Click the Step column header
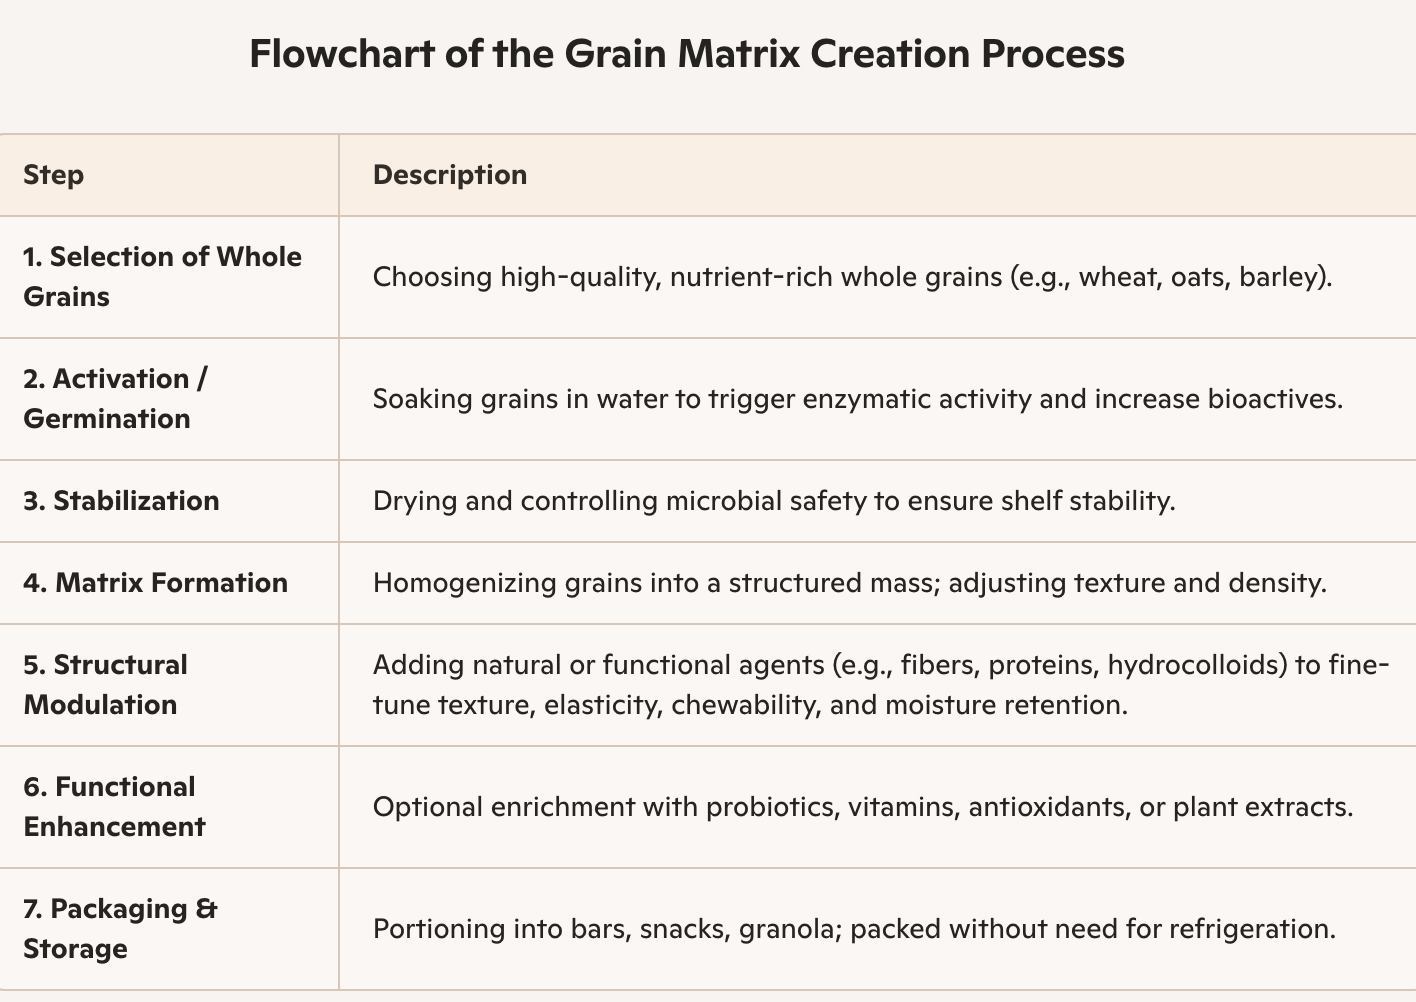This screenshot has height=1002, width=1416. point(54,175)
